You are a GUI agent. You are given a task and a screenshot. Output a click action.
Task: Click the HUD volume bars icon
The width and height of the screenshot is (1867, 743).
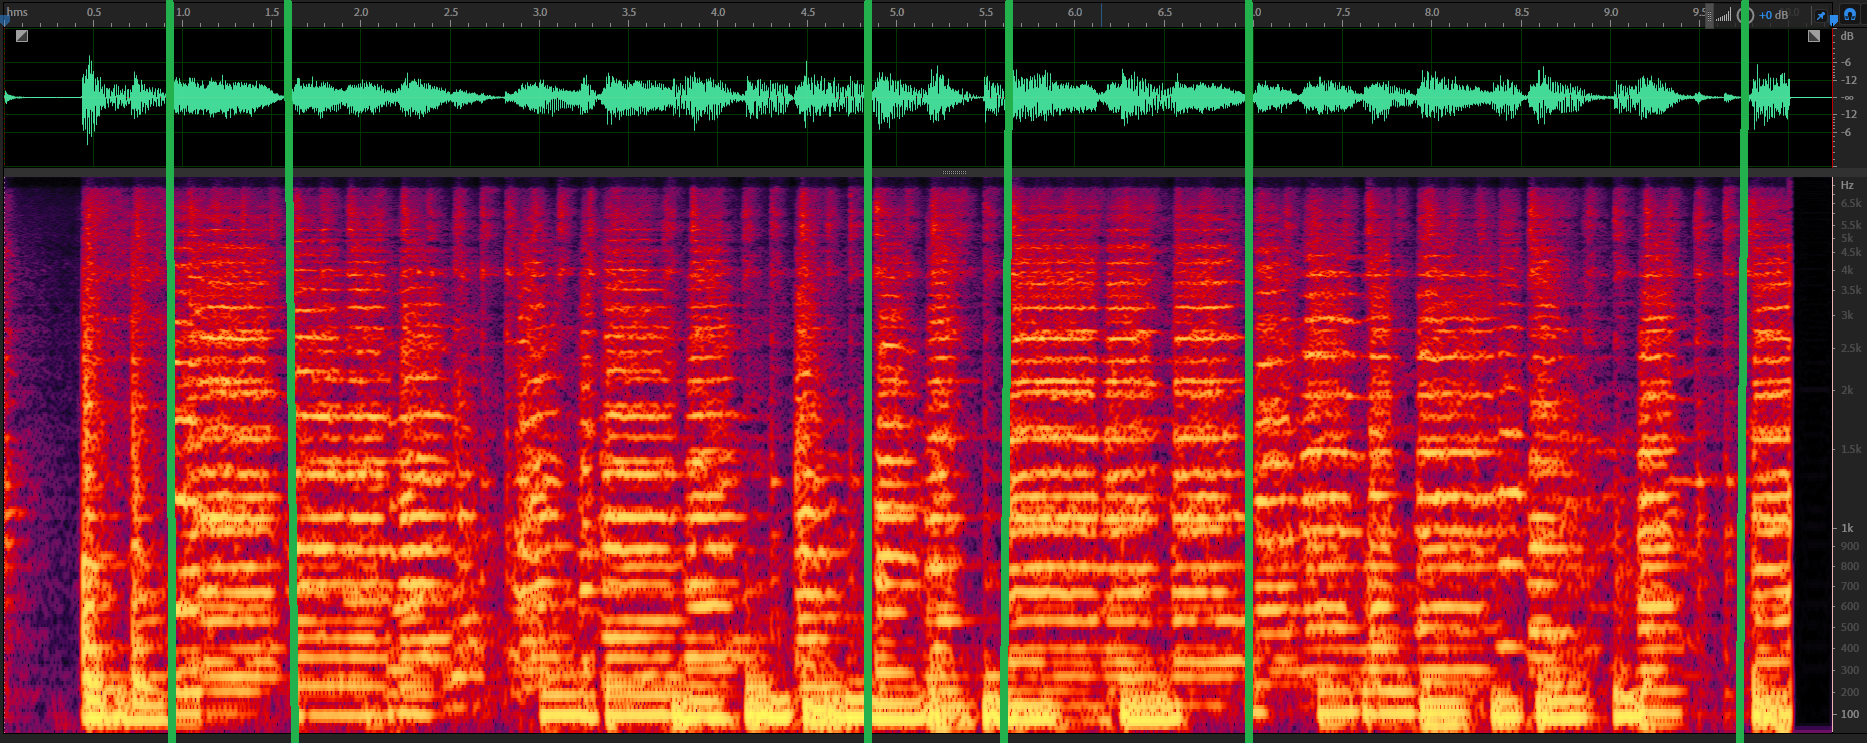(1724, 14)
